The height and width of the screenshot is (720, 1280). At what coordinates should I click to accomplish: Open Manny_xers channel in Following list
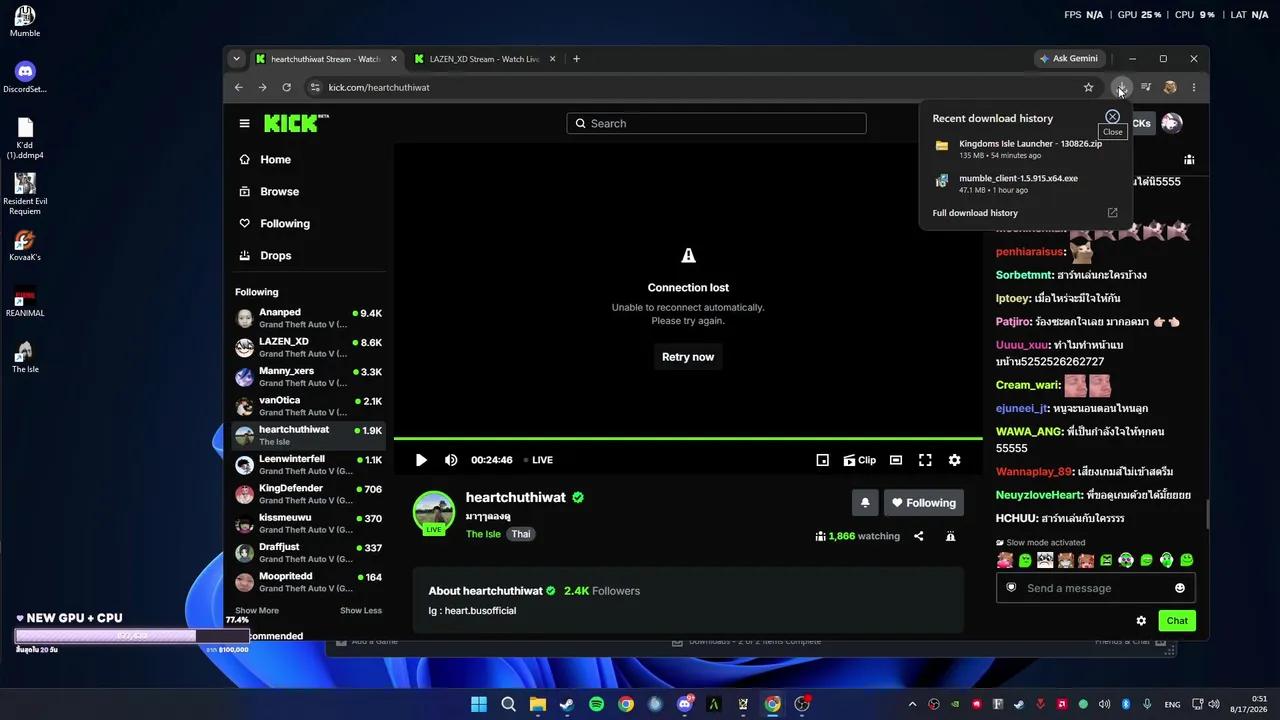(309, 377)
